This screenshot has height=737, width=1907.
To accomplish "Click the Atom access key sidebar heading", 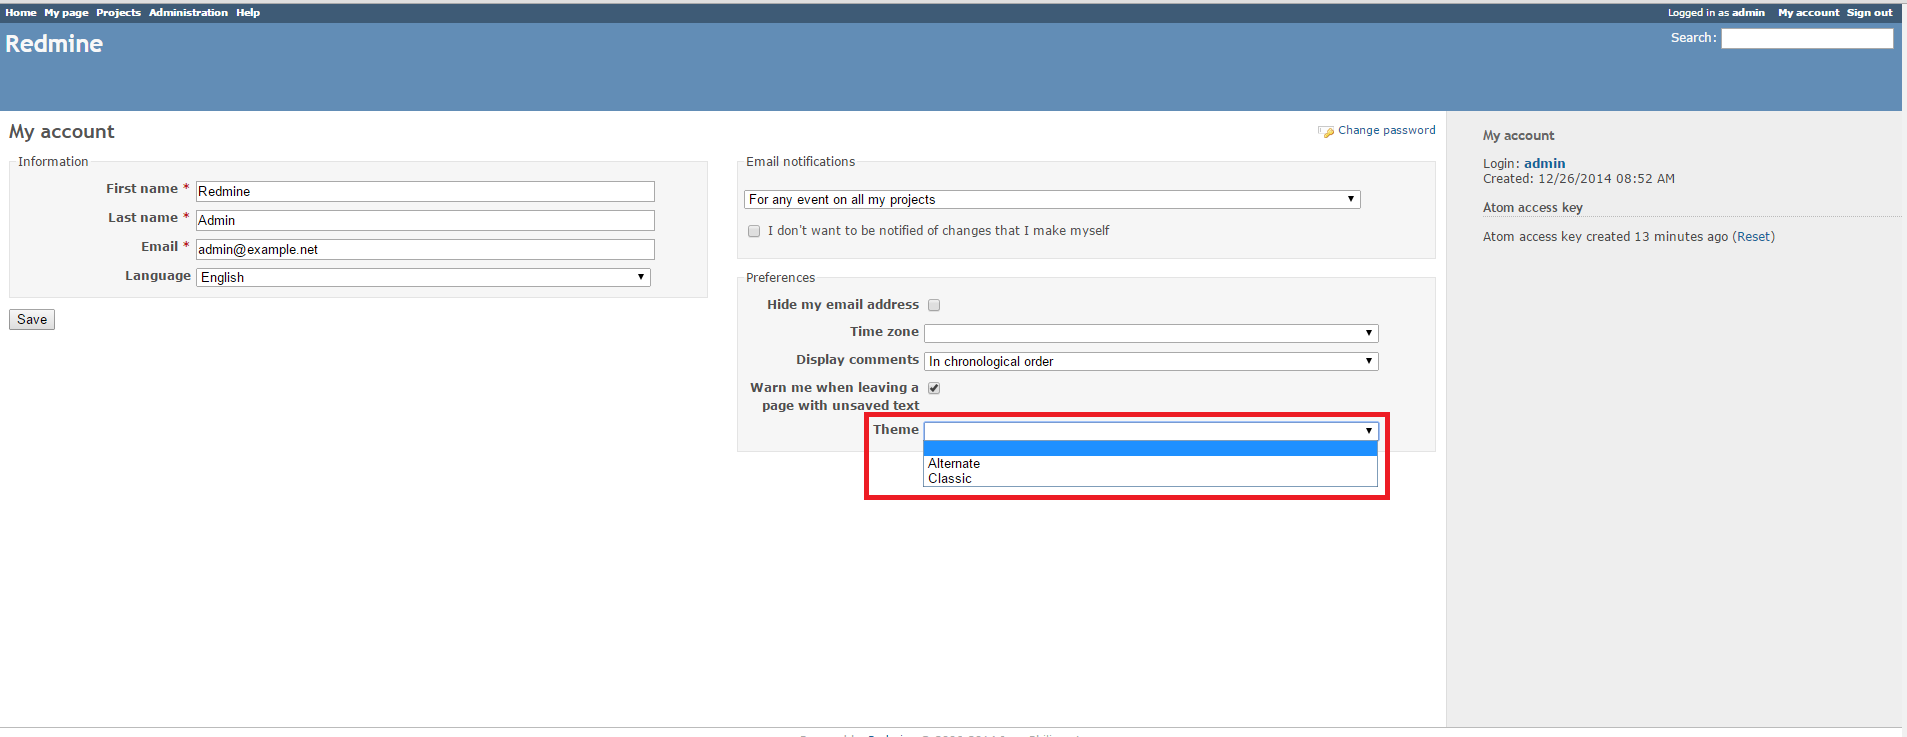I will (1532, 208).
